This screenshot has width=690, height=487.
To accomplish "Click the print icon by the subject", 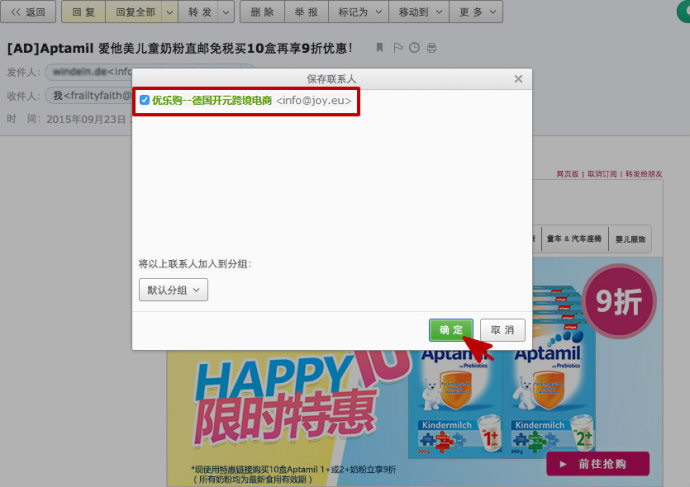I will coord(431,48).
